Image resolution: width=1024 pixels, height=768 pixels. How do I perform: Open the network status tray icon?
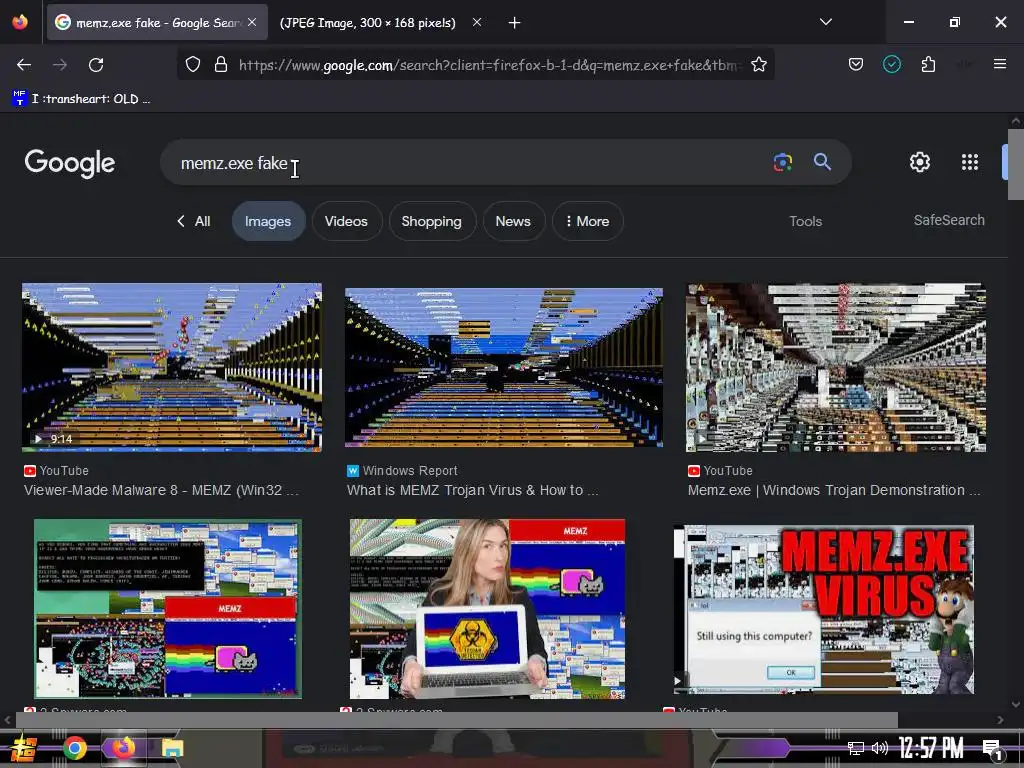pyautogui.click(x=856, y=748)
